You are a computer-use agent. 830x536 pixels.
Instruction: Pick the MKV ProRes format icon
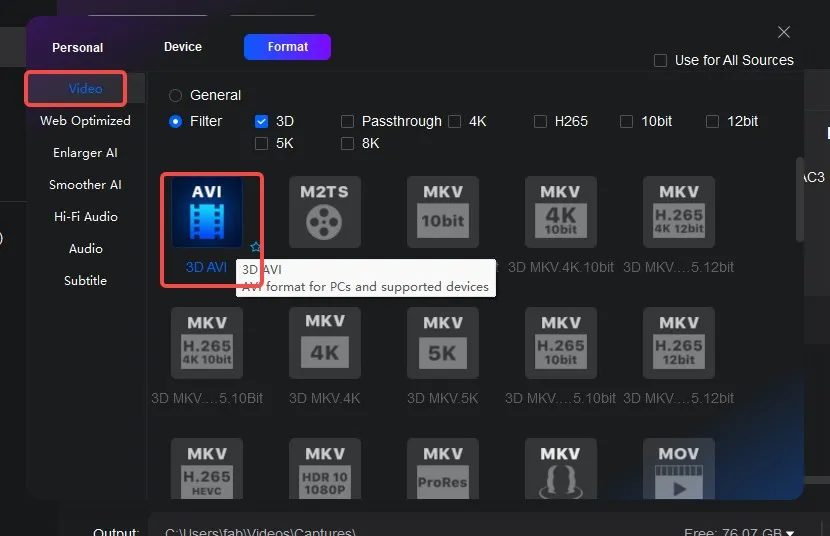pyautogui.click(x=443, y=470)
